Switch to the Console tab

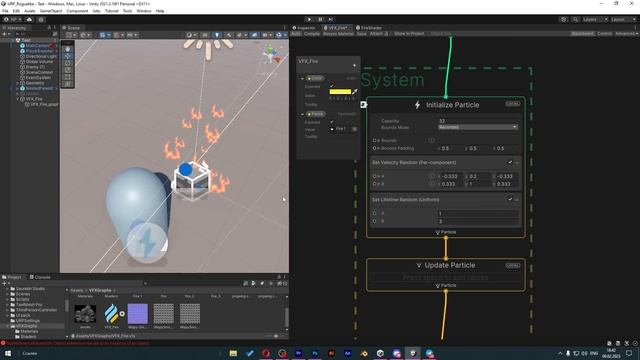coord(40,277)
